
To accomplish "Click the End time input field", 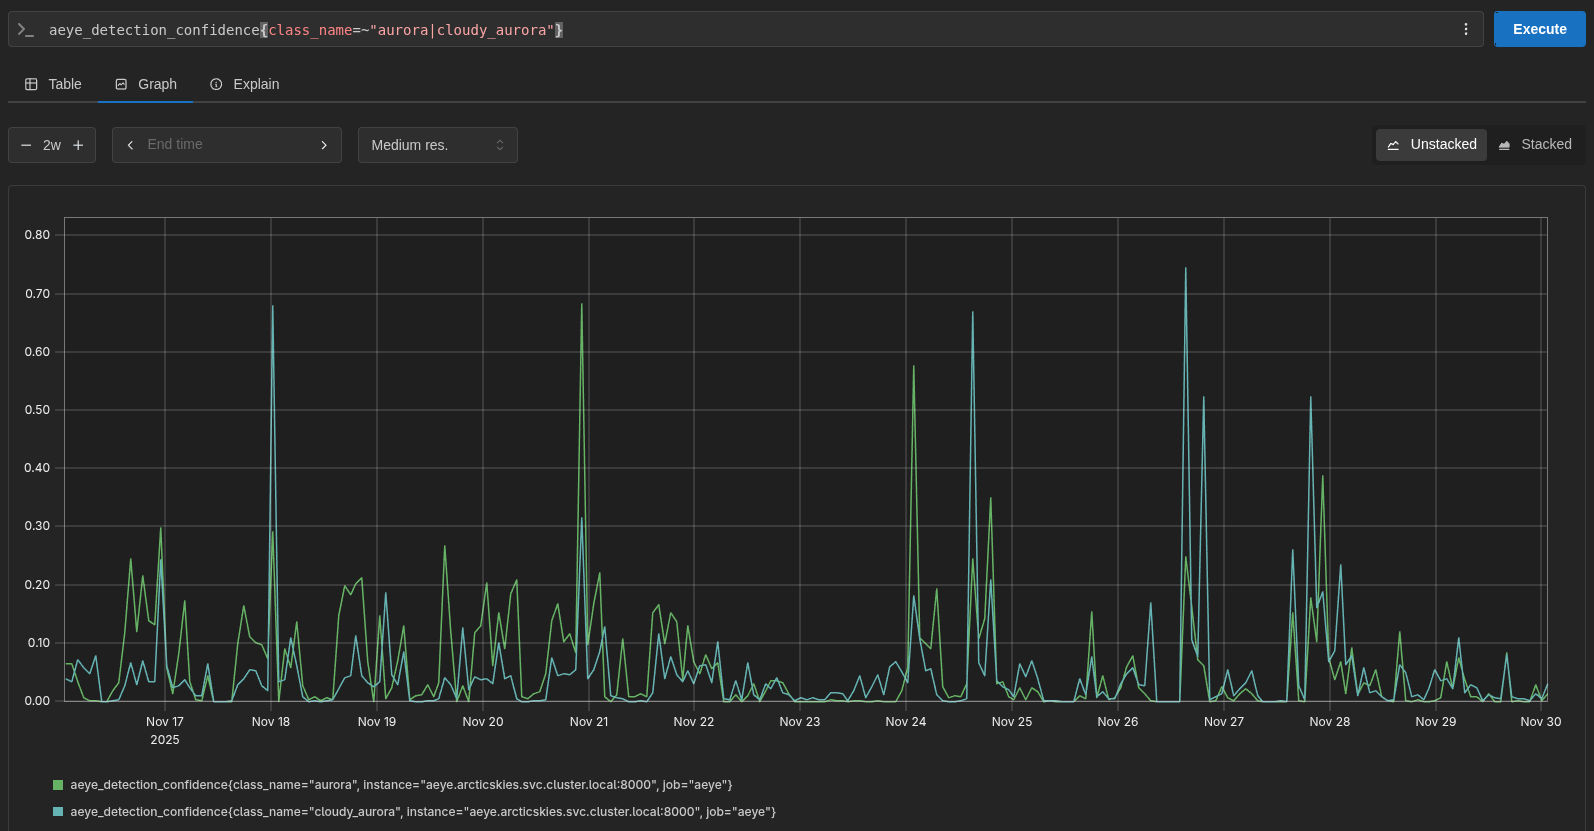I will [226, 145].
